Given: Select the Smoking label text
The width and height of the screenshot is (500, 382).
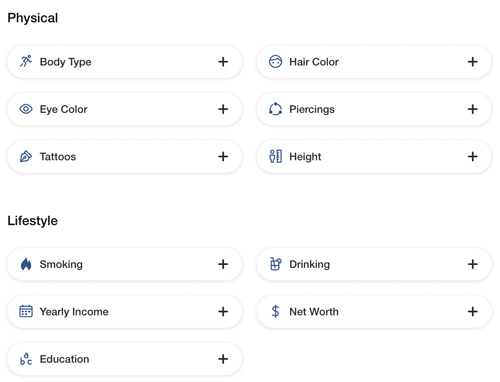Looking at the screenshot, I should pos(61,265).
